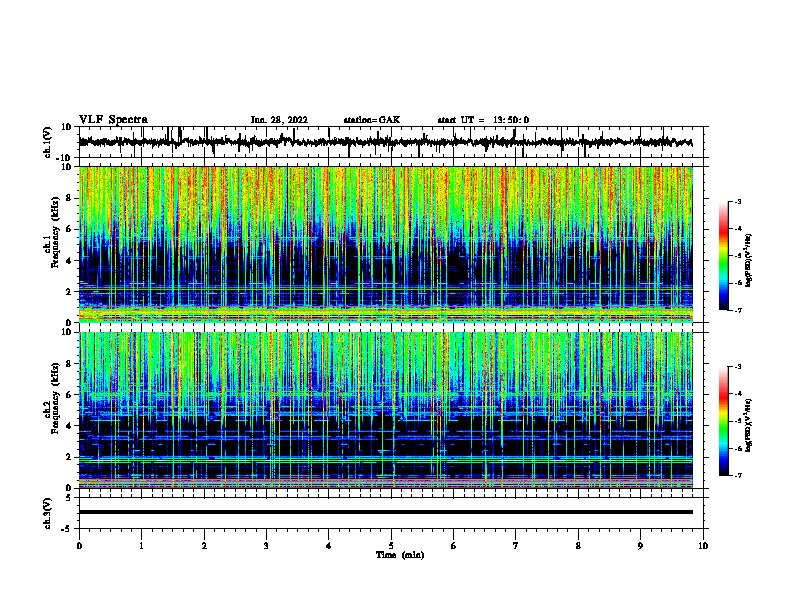Screen dimensions: 792x612
Task: Click the 'Jan. 28, 2022' date label
Action: [279, 120]
